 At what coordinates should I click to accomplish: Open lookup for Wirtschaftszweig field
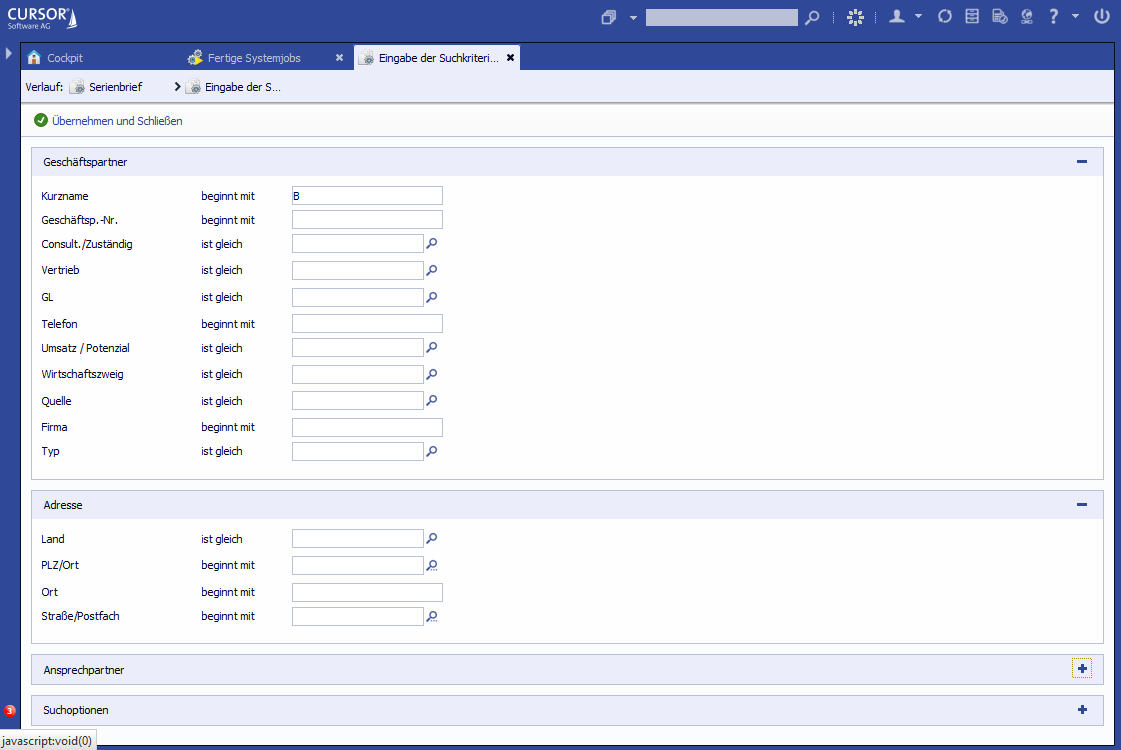click(x=432, y=374)
